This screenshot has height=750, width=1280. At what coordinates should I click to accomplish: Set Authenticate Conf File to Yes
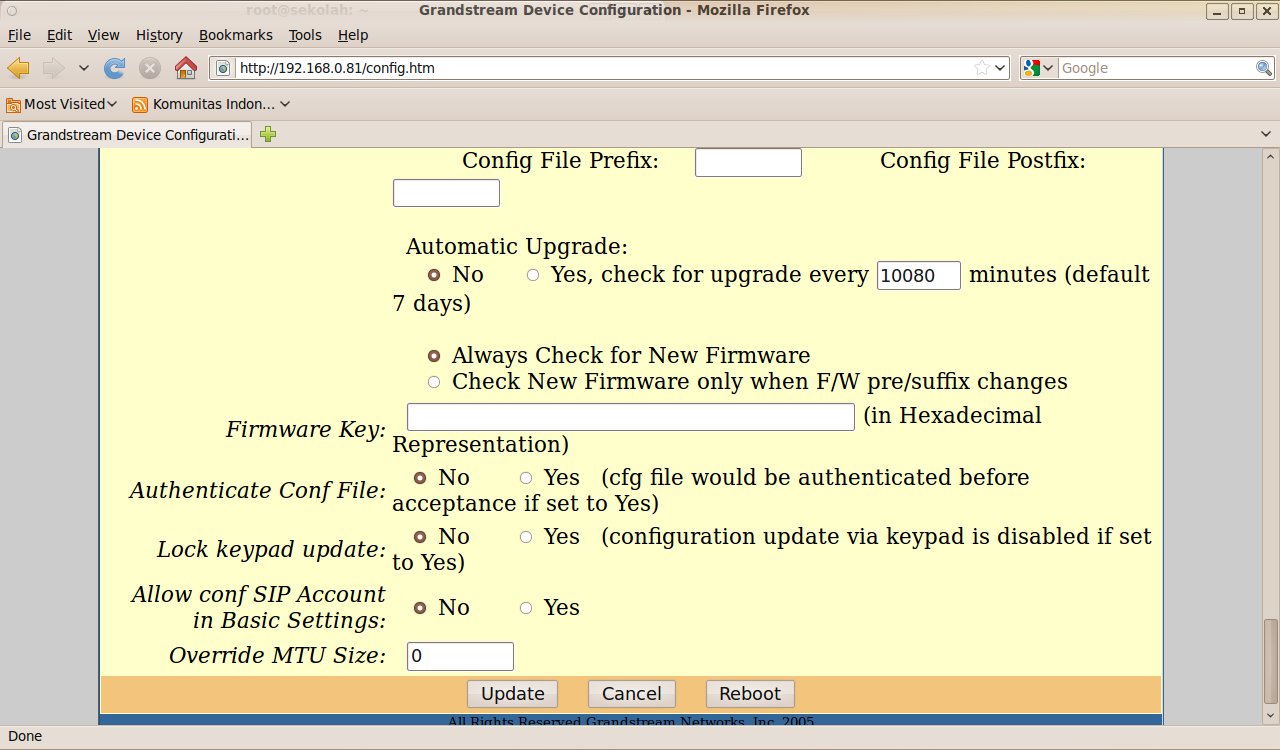click(526, 479)
